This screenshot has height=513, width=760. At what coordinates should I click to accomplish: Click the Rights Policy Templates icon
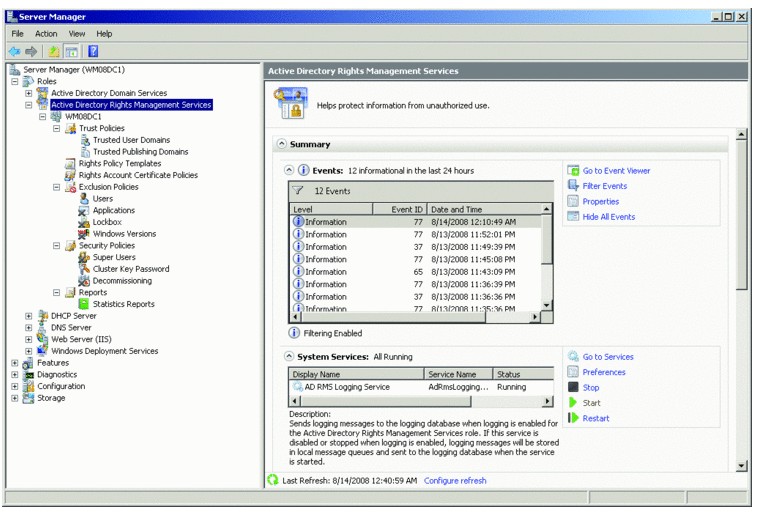71,163
